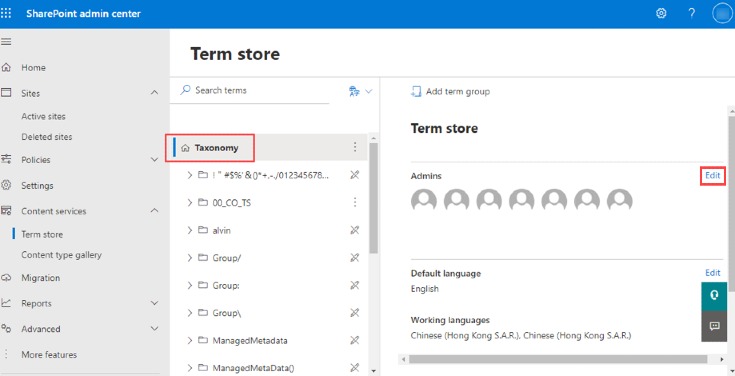735x376 pixels.
Task: Edit the Default language
Action: tap(712, 272)
